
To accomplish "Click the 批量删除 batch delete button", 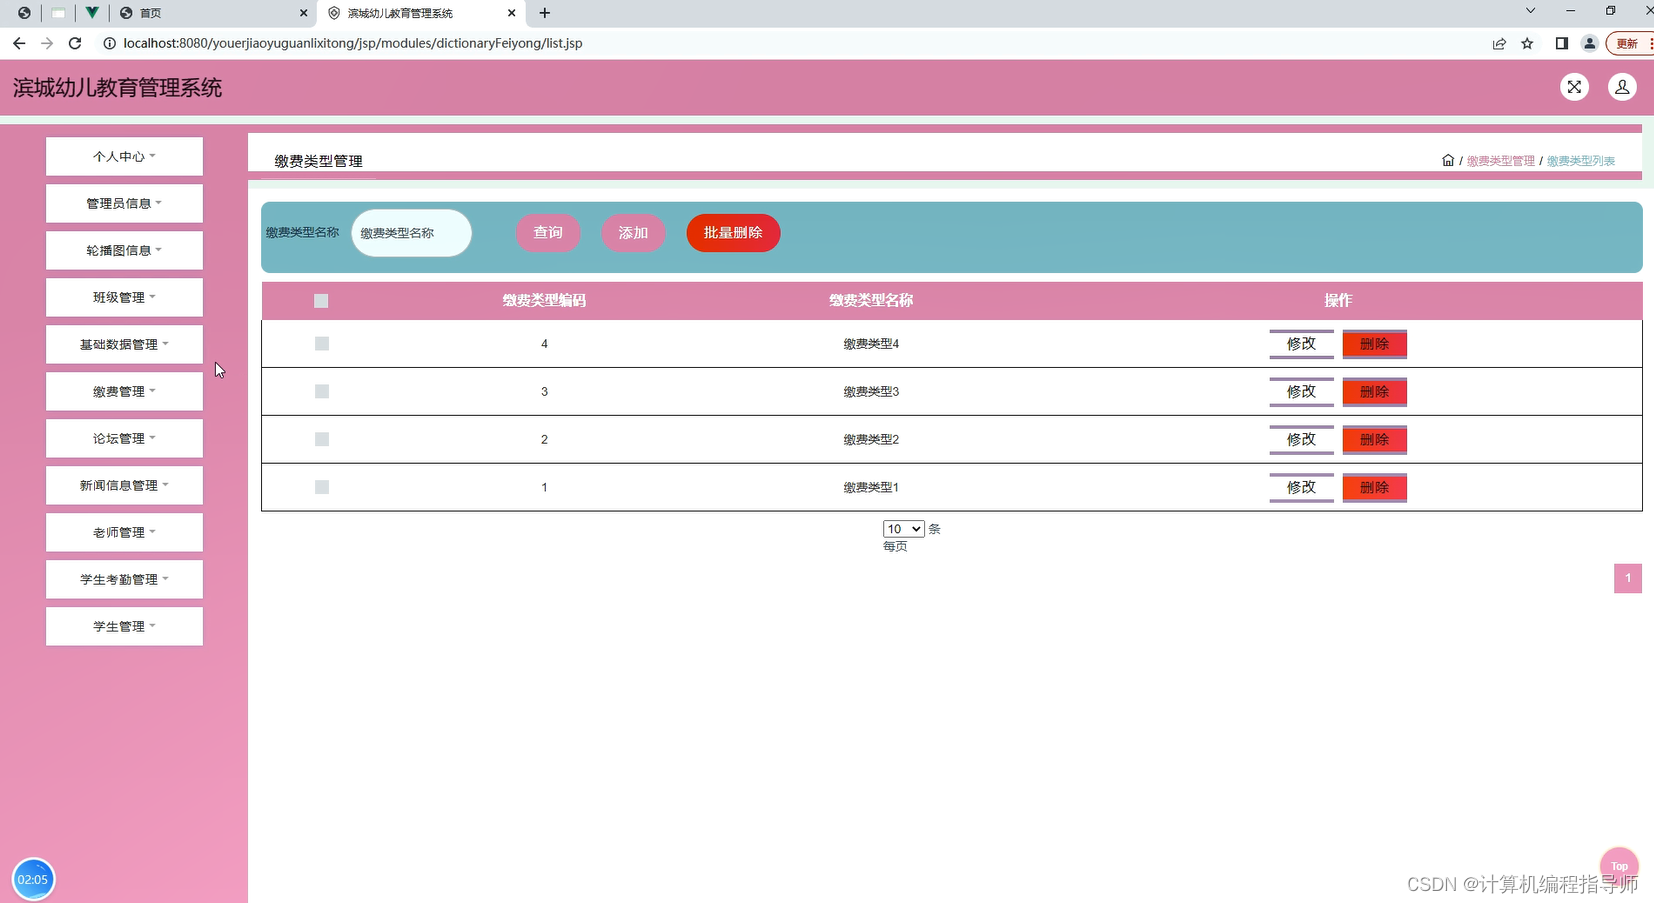I will click(x=733, y=233).
